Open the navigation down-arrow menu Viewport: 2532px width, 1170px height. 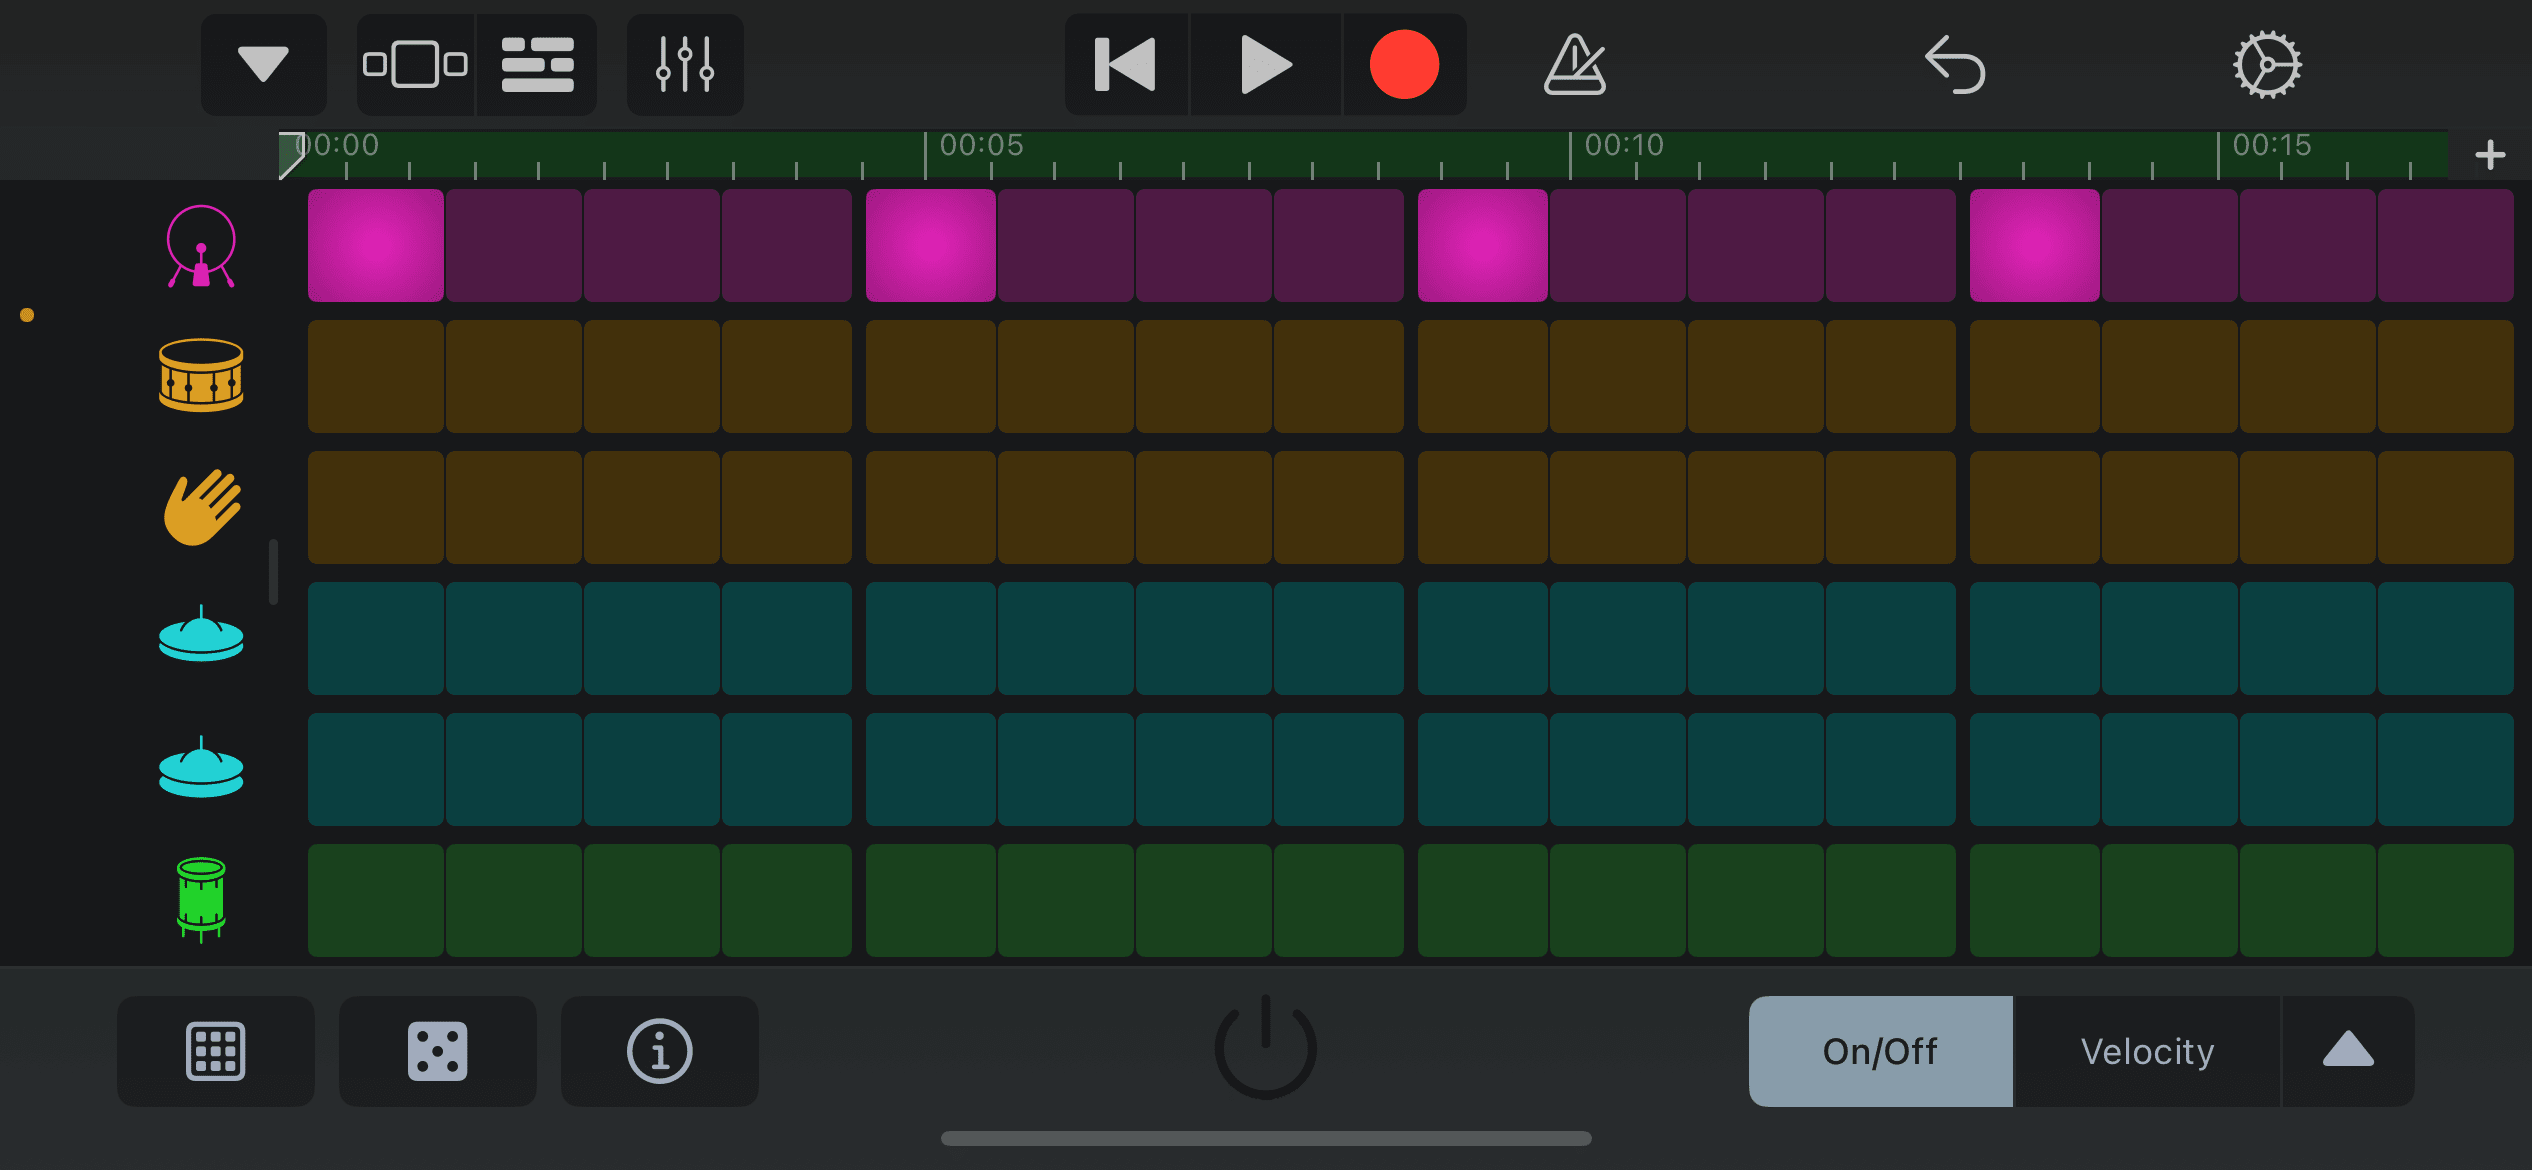click(263, 65)
